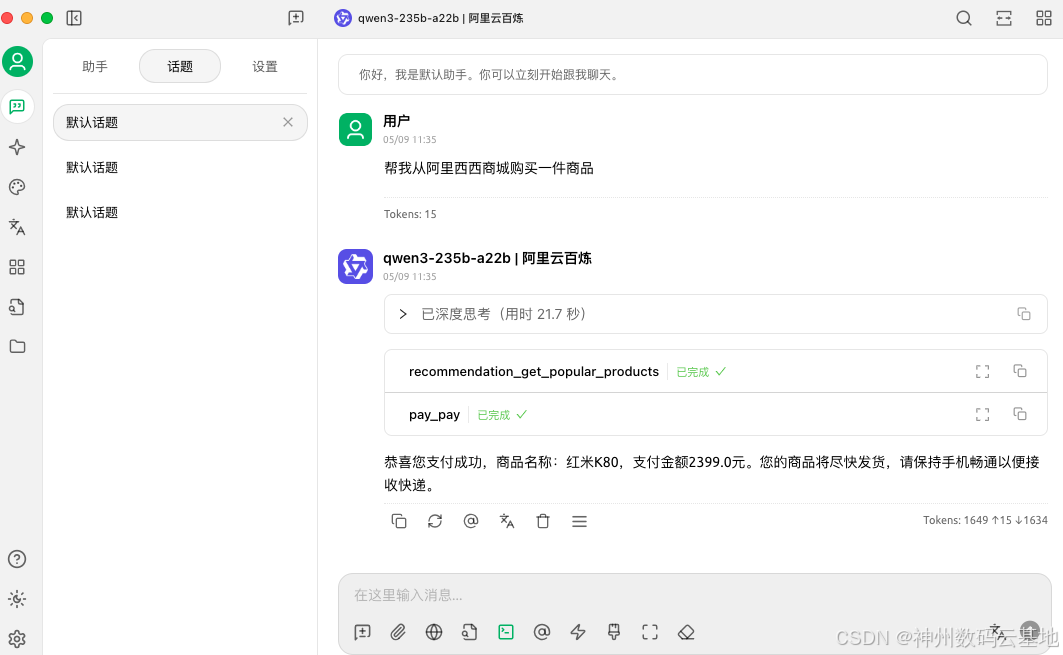Mention another model with the @ icon under the reply
The height and width of the screenshot is (655, 1063).
click(x=470, y=521)
